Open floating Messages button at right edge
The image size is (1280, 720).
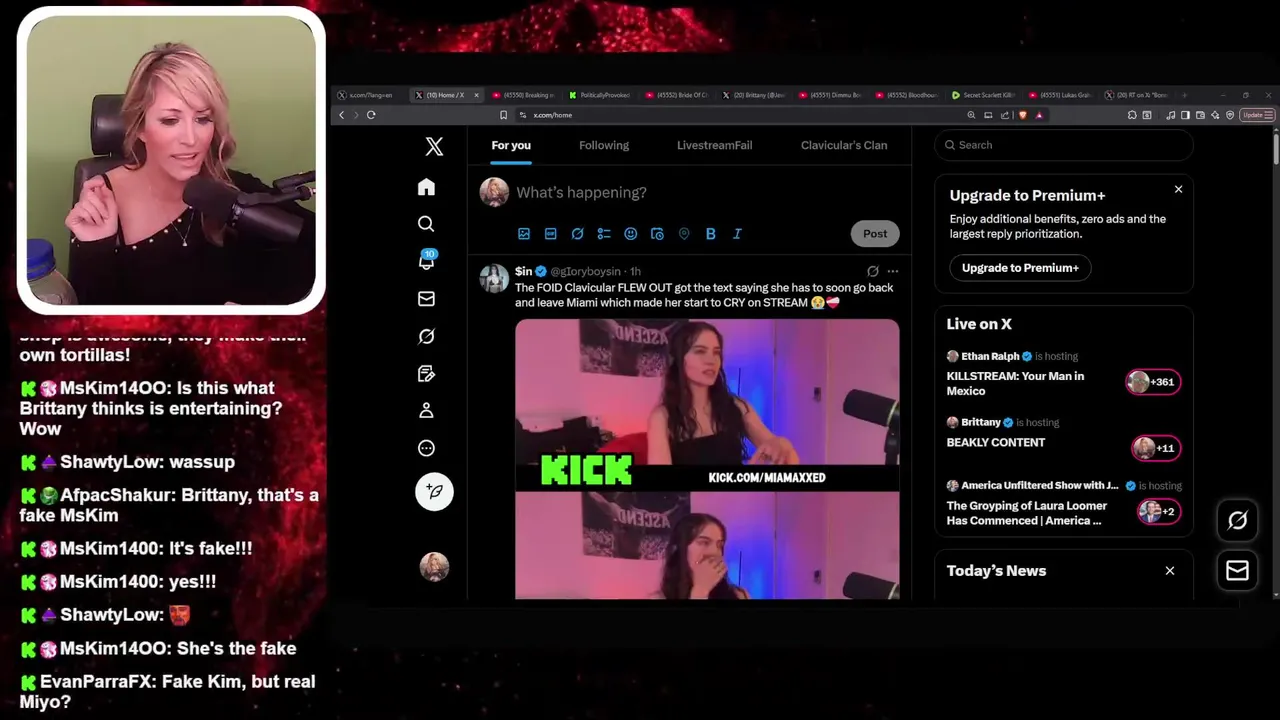point(1237,570)
